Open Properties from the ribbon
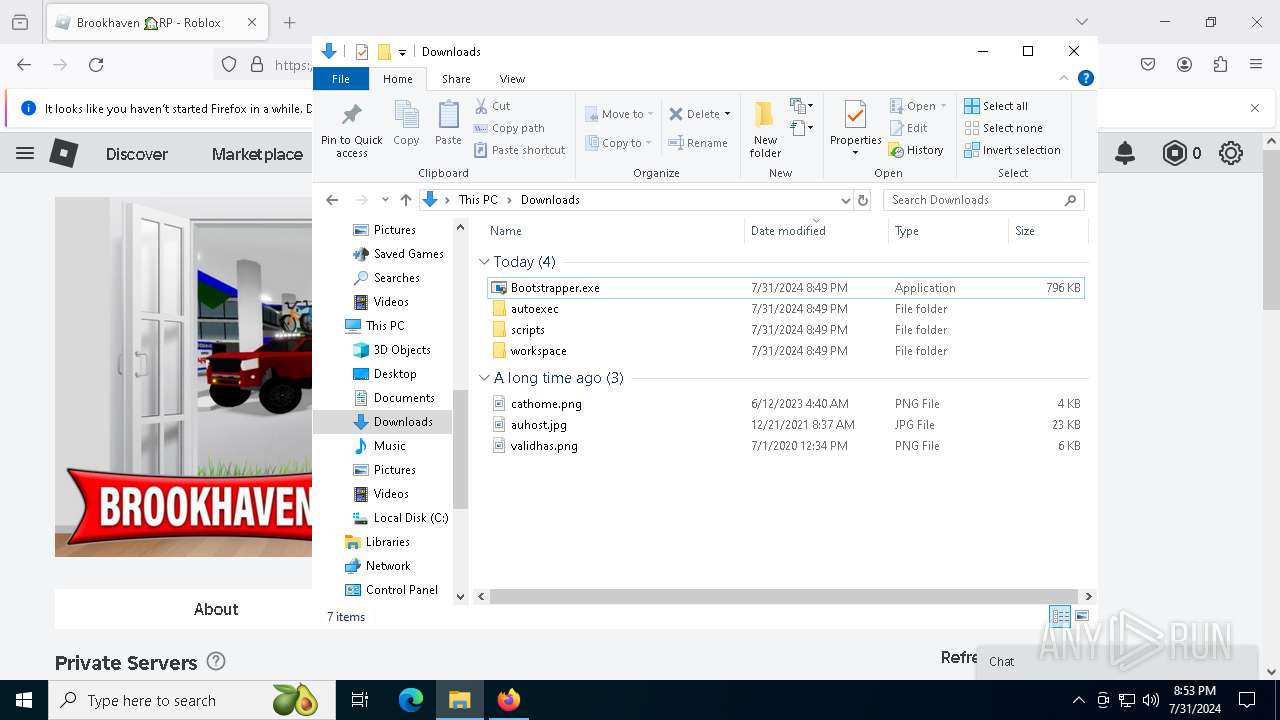Viewport: 1280px width, 720px height. [x=855, y=128]
